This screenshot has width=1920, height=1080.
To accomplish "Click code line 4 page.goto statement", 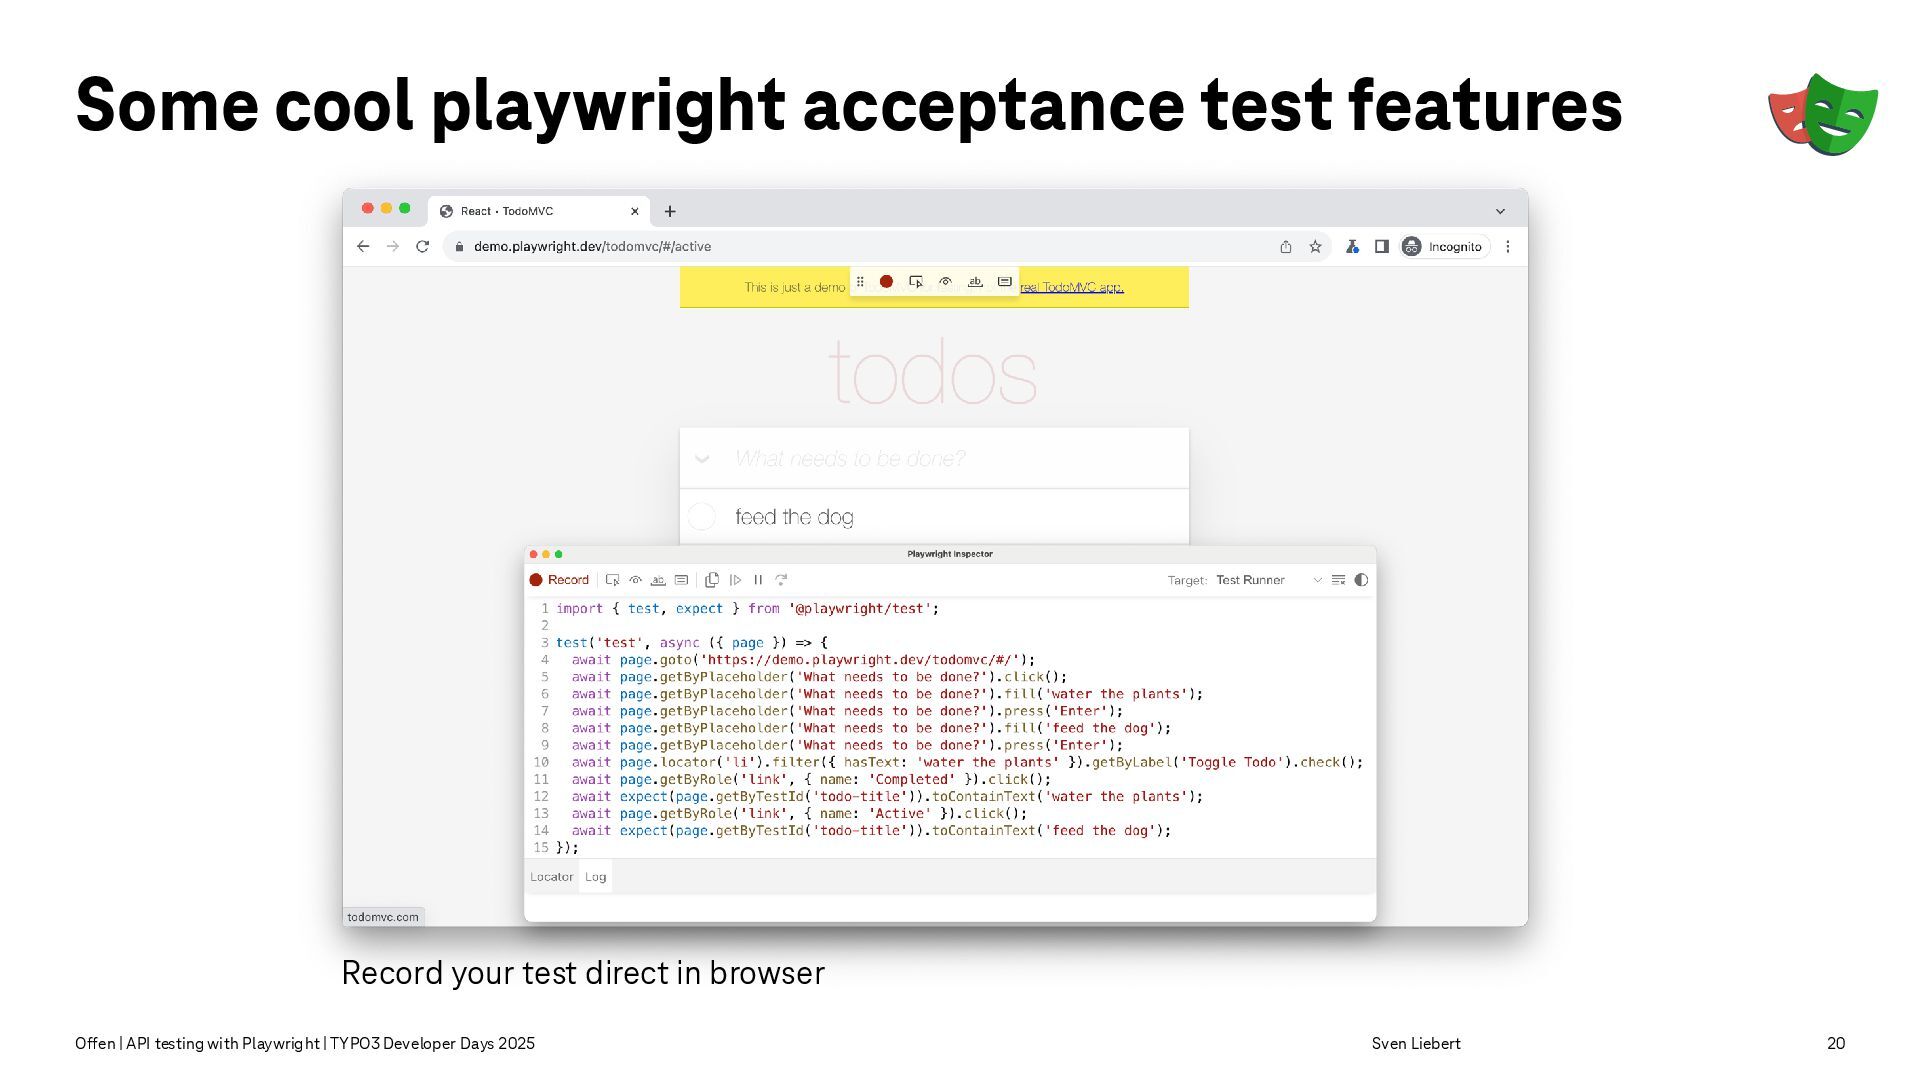I will click(x=803, y=660).
